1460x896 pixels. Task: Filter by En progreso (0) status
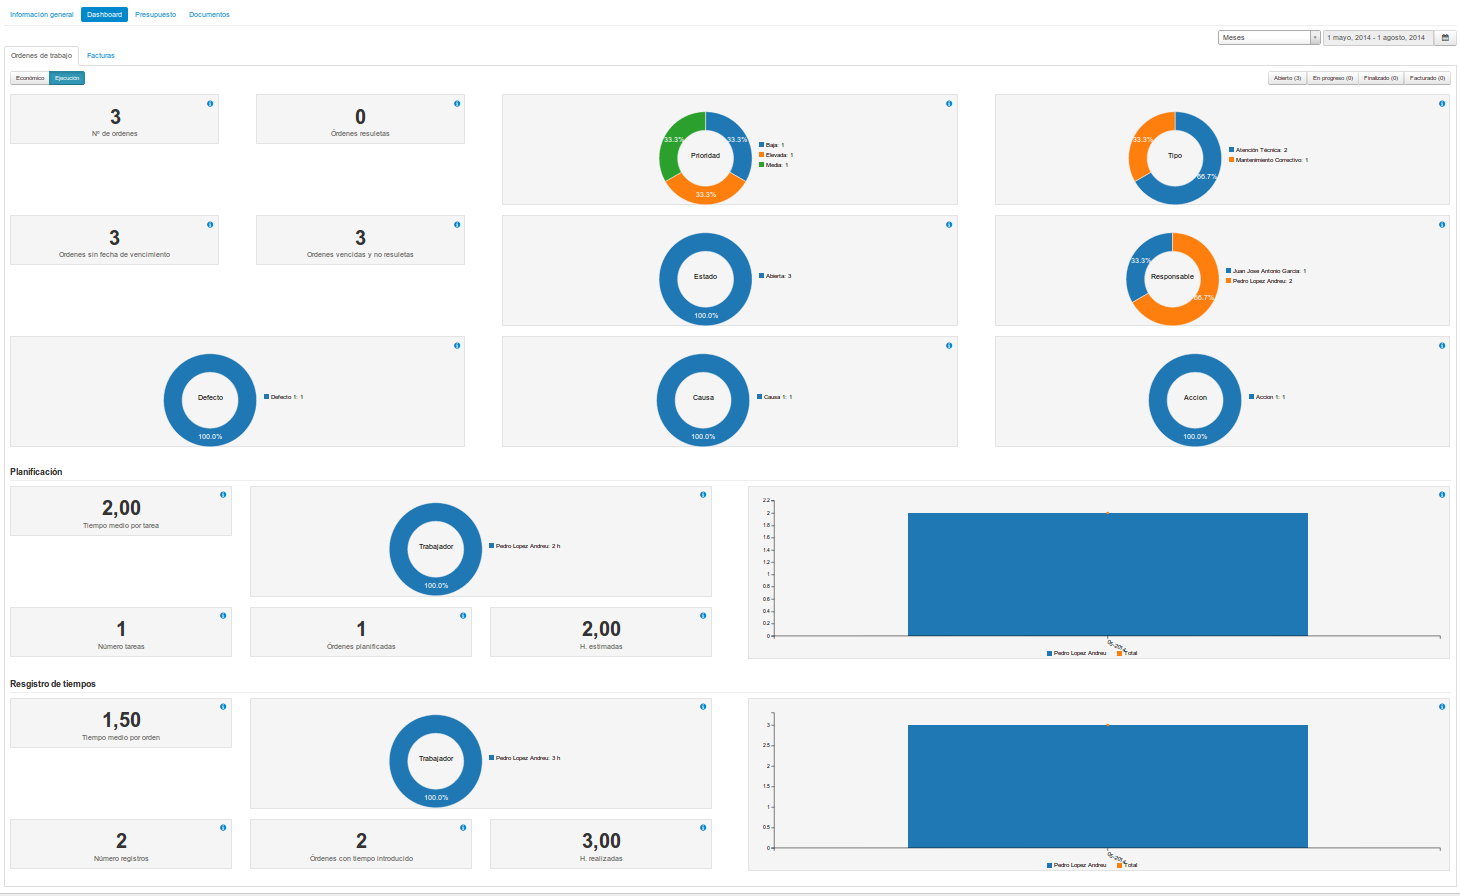[1332, 78]
